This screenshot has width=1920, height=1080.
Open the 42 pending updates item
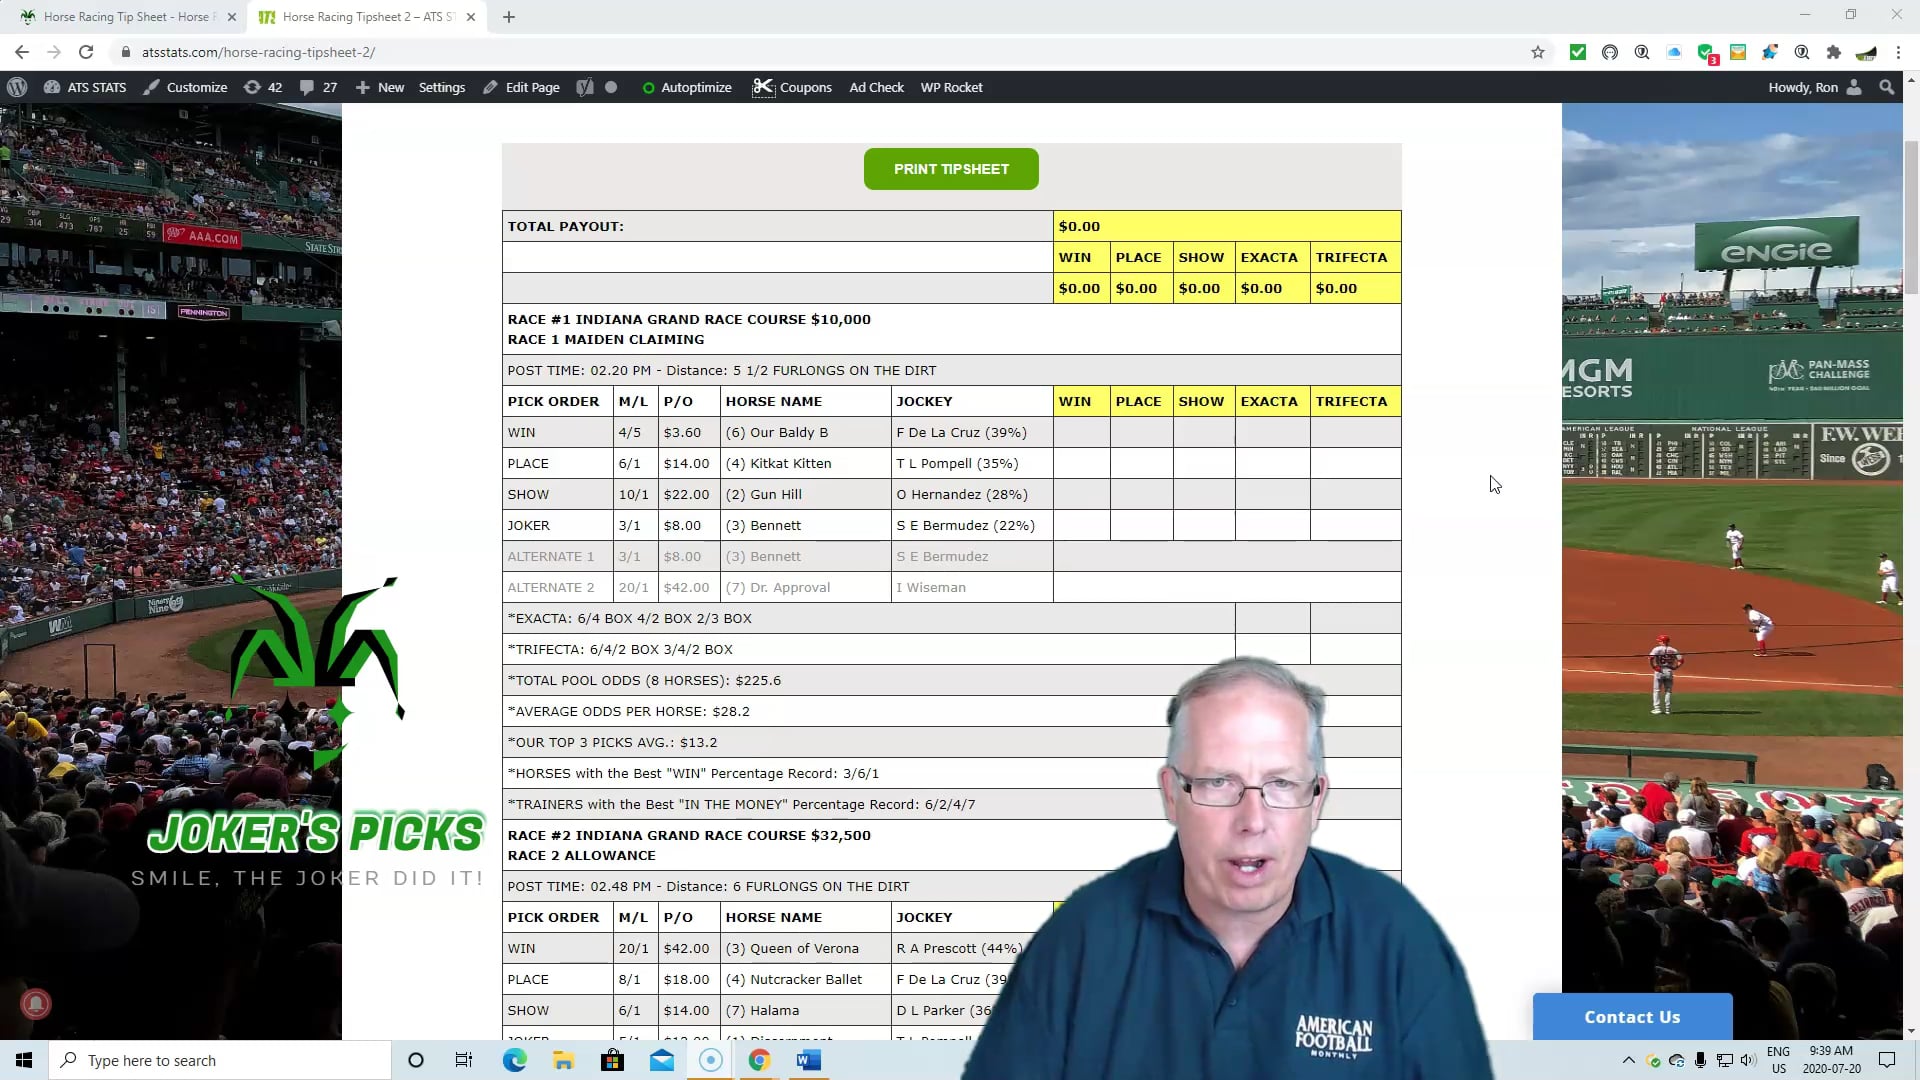click(x=263, y=87)
